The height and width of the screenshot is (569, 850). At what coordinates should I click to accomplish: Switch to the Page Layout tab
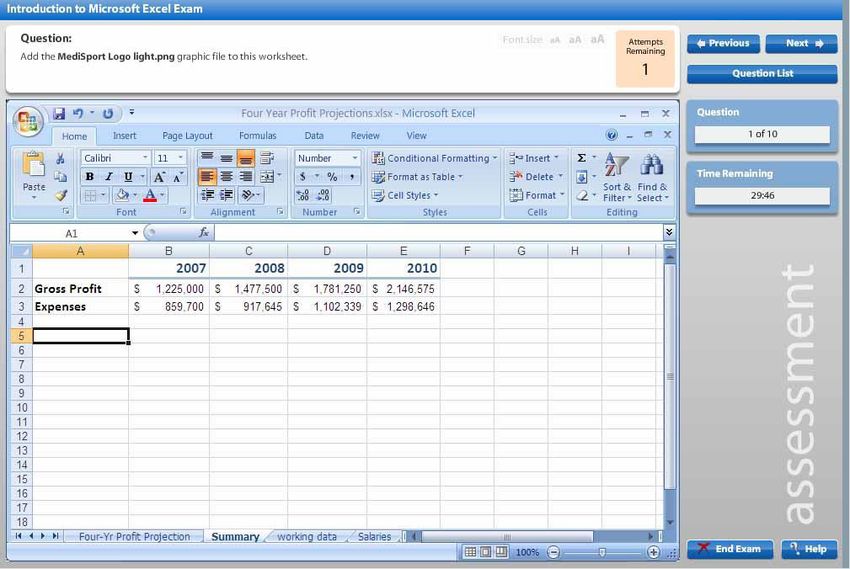pos(187,135)
